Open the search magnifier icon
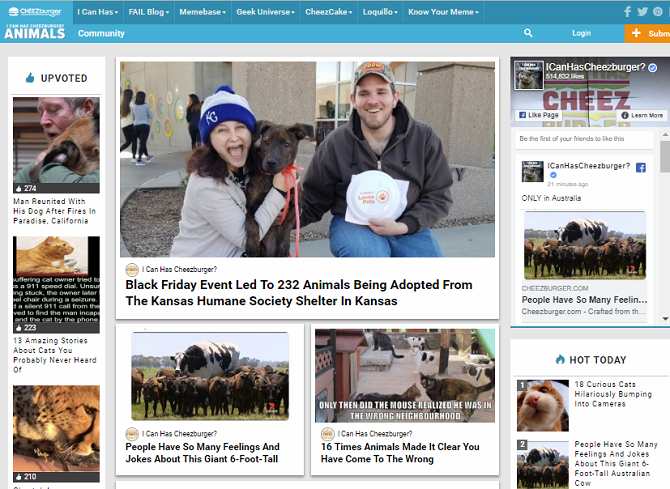 528,33
